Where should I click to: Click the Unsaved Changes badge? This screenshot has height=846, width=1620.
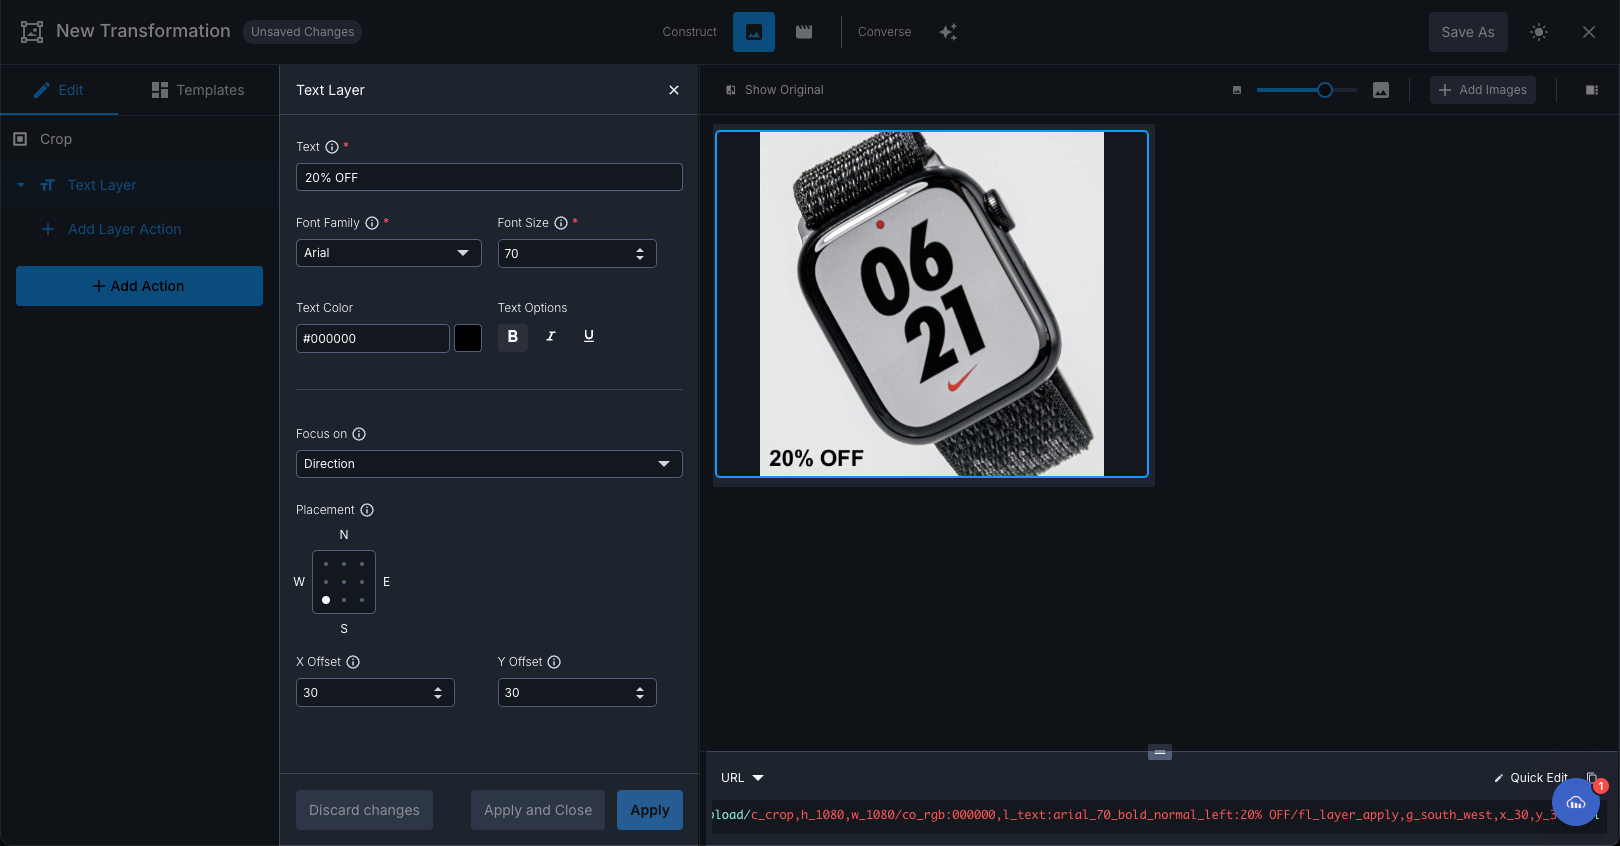point(302,32)
